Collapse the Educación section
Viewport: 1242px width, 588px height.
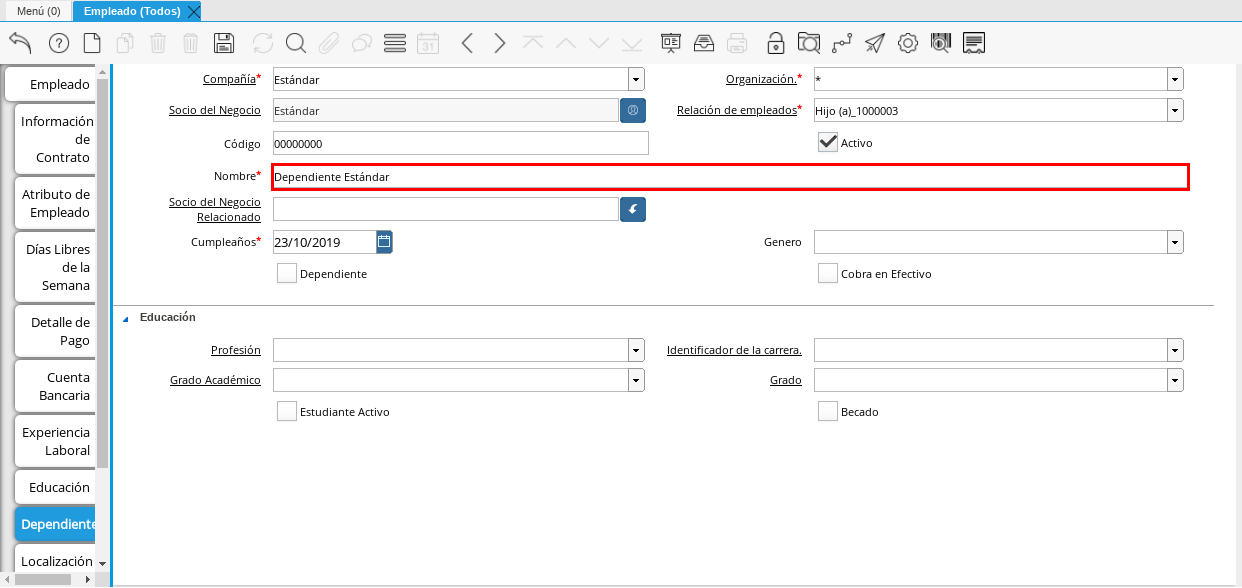click(126, 318)
